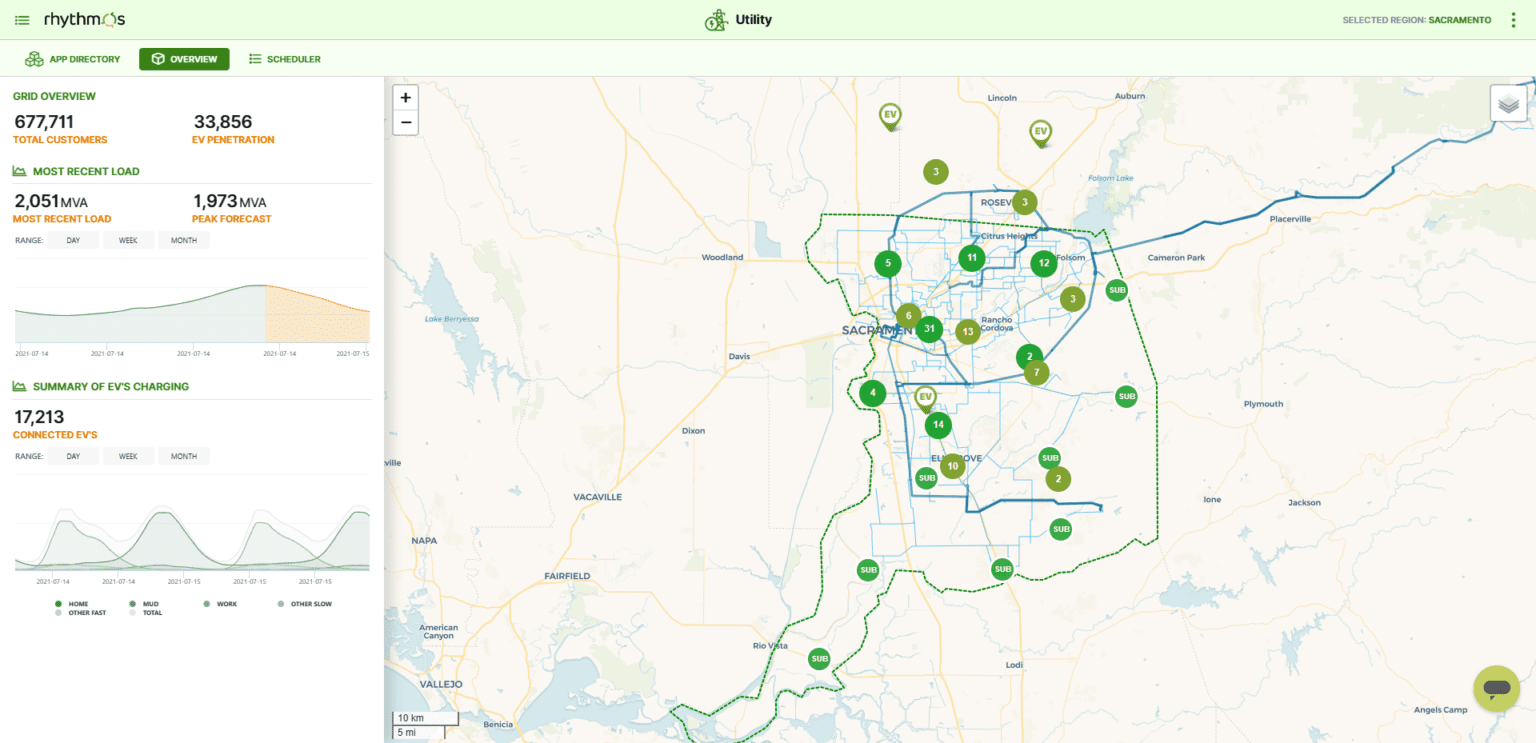Click the Utility icon in header

pyautogui.click(x=716, y=20)
